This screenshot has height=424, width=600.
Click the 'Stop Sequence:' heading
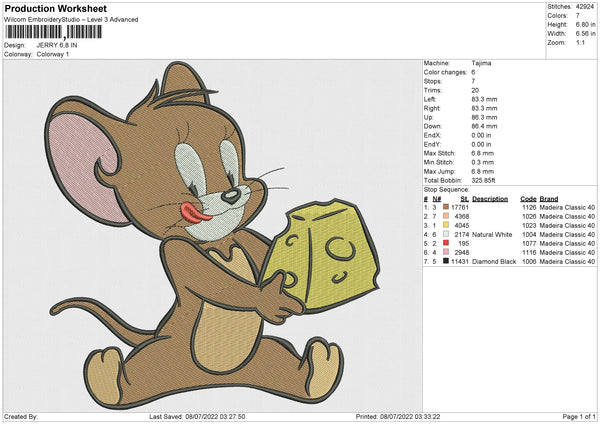click(446, 189)
